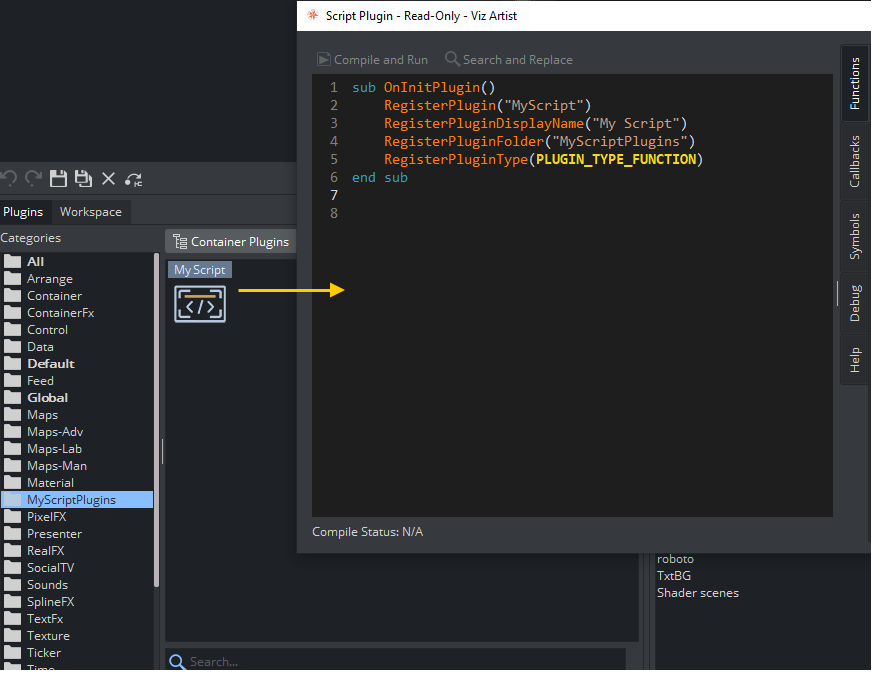Open the Functions side tab
The width and height of the screenshot is (872, 678).
coord(855,83)
